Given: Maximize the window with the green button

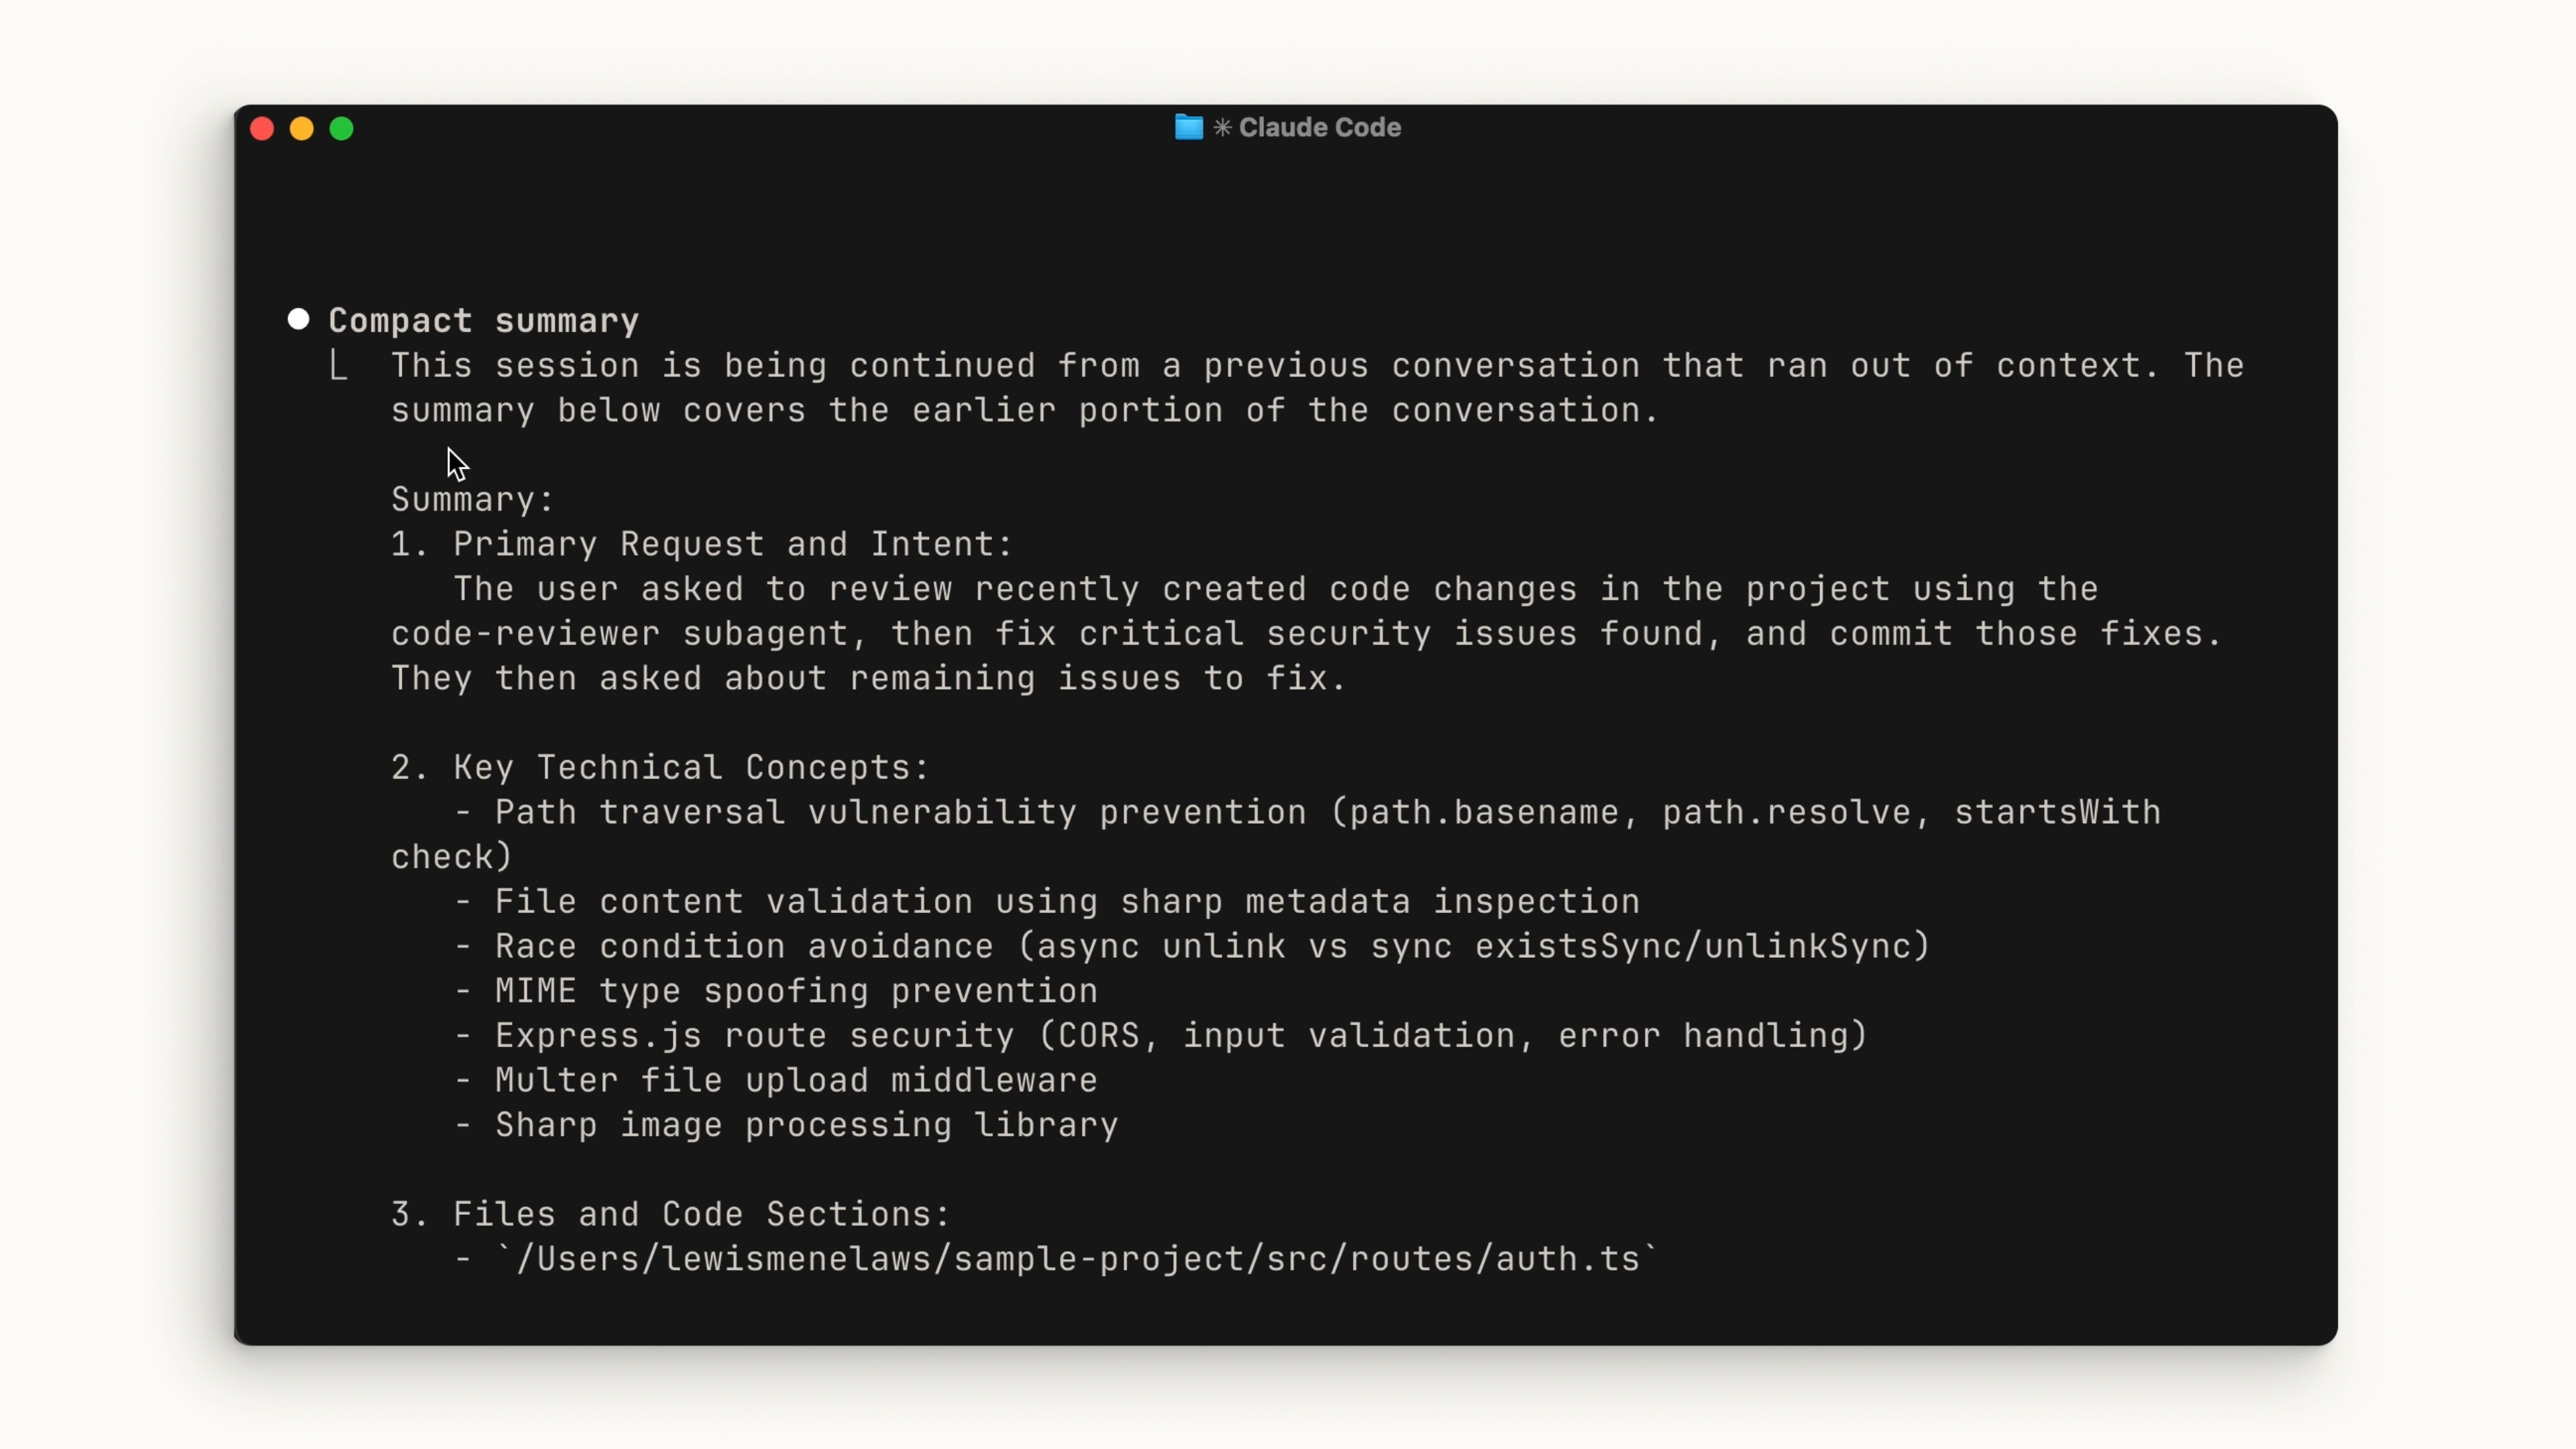Looking at the screenshot, I should pyautogui.click(x=342, y=129).
